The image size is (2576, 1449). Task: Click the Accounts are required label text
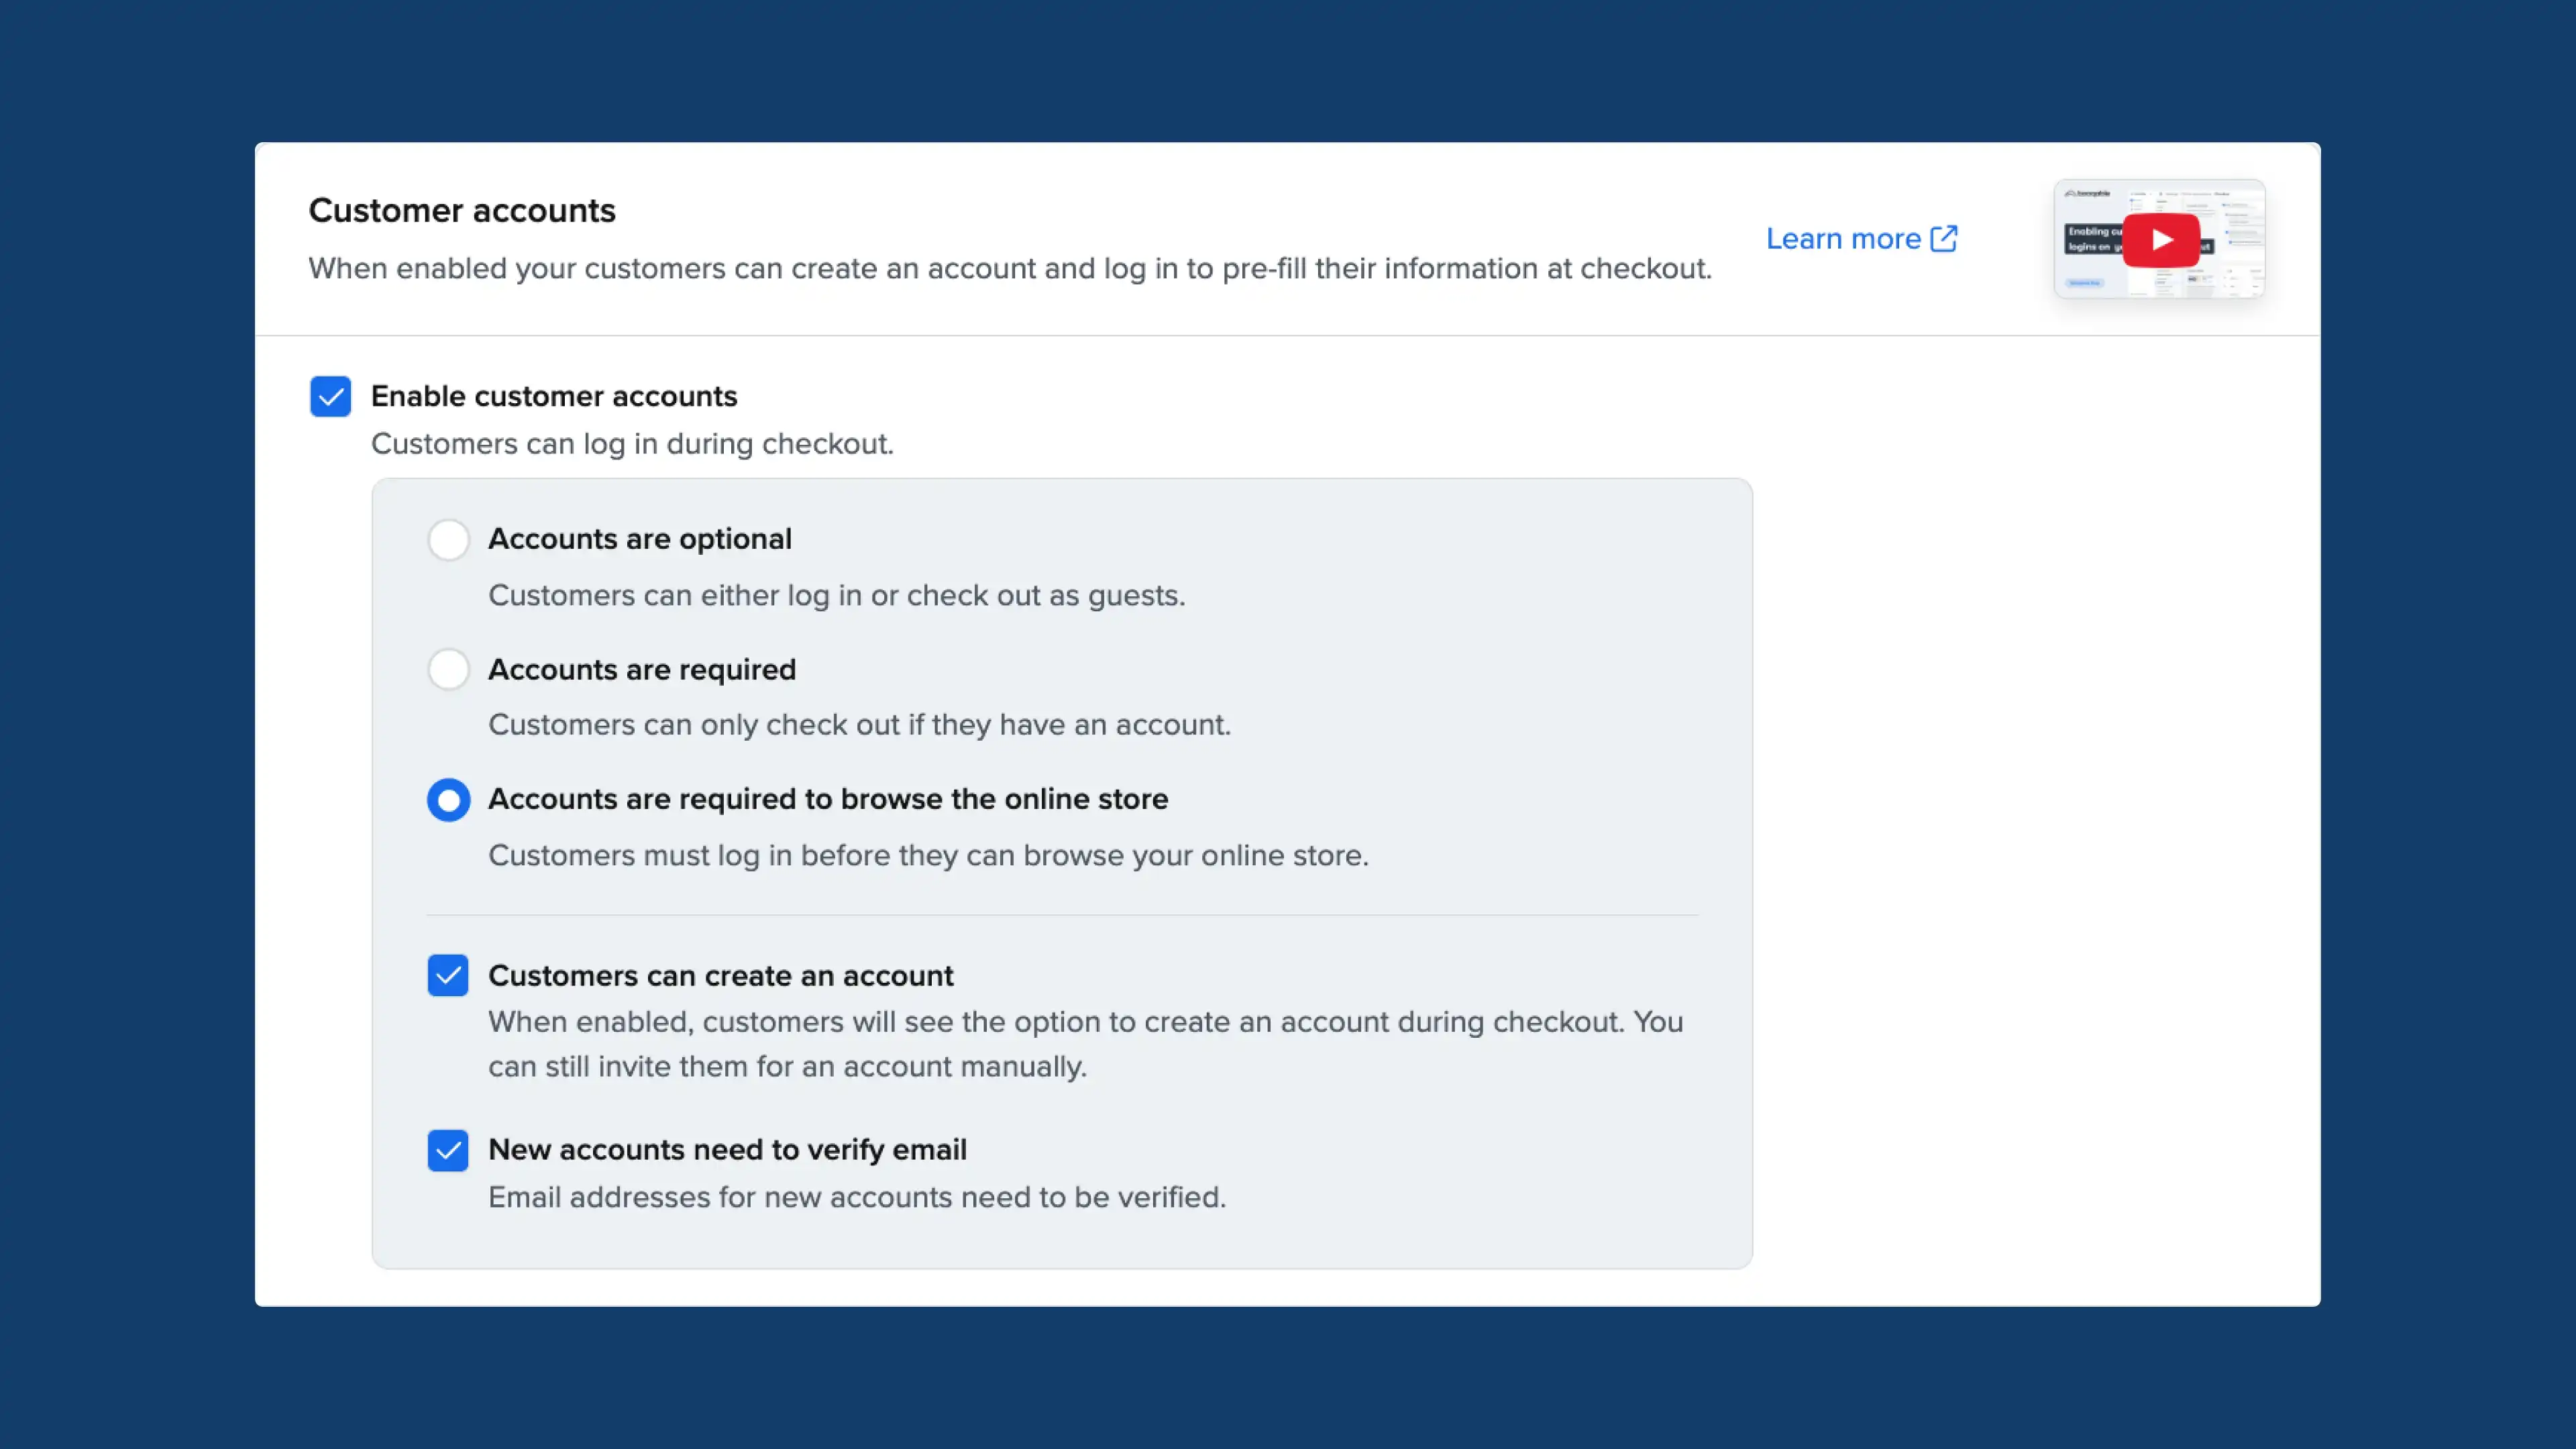[x=641, y=669]
